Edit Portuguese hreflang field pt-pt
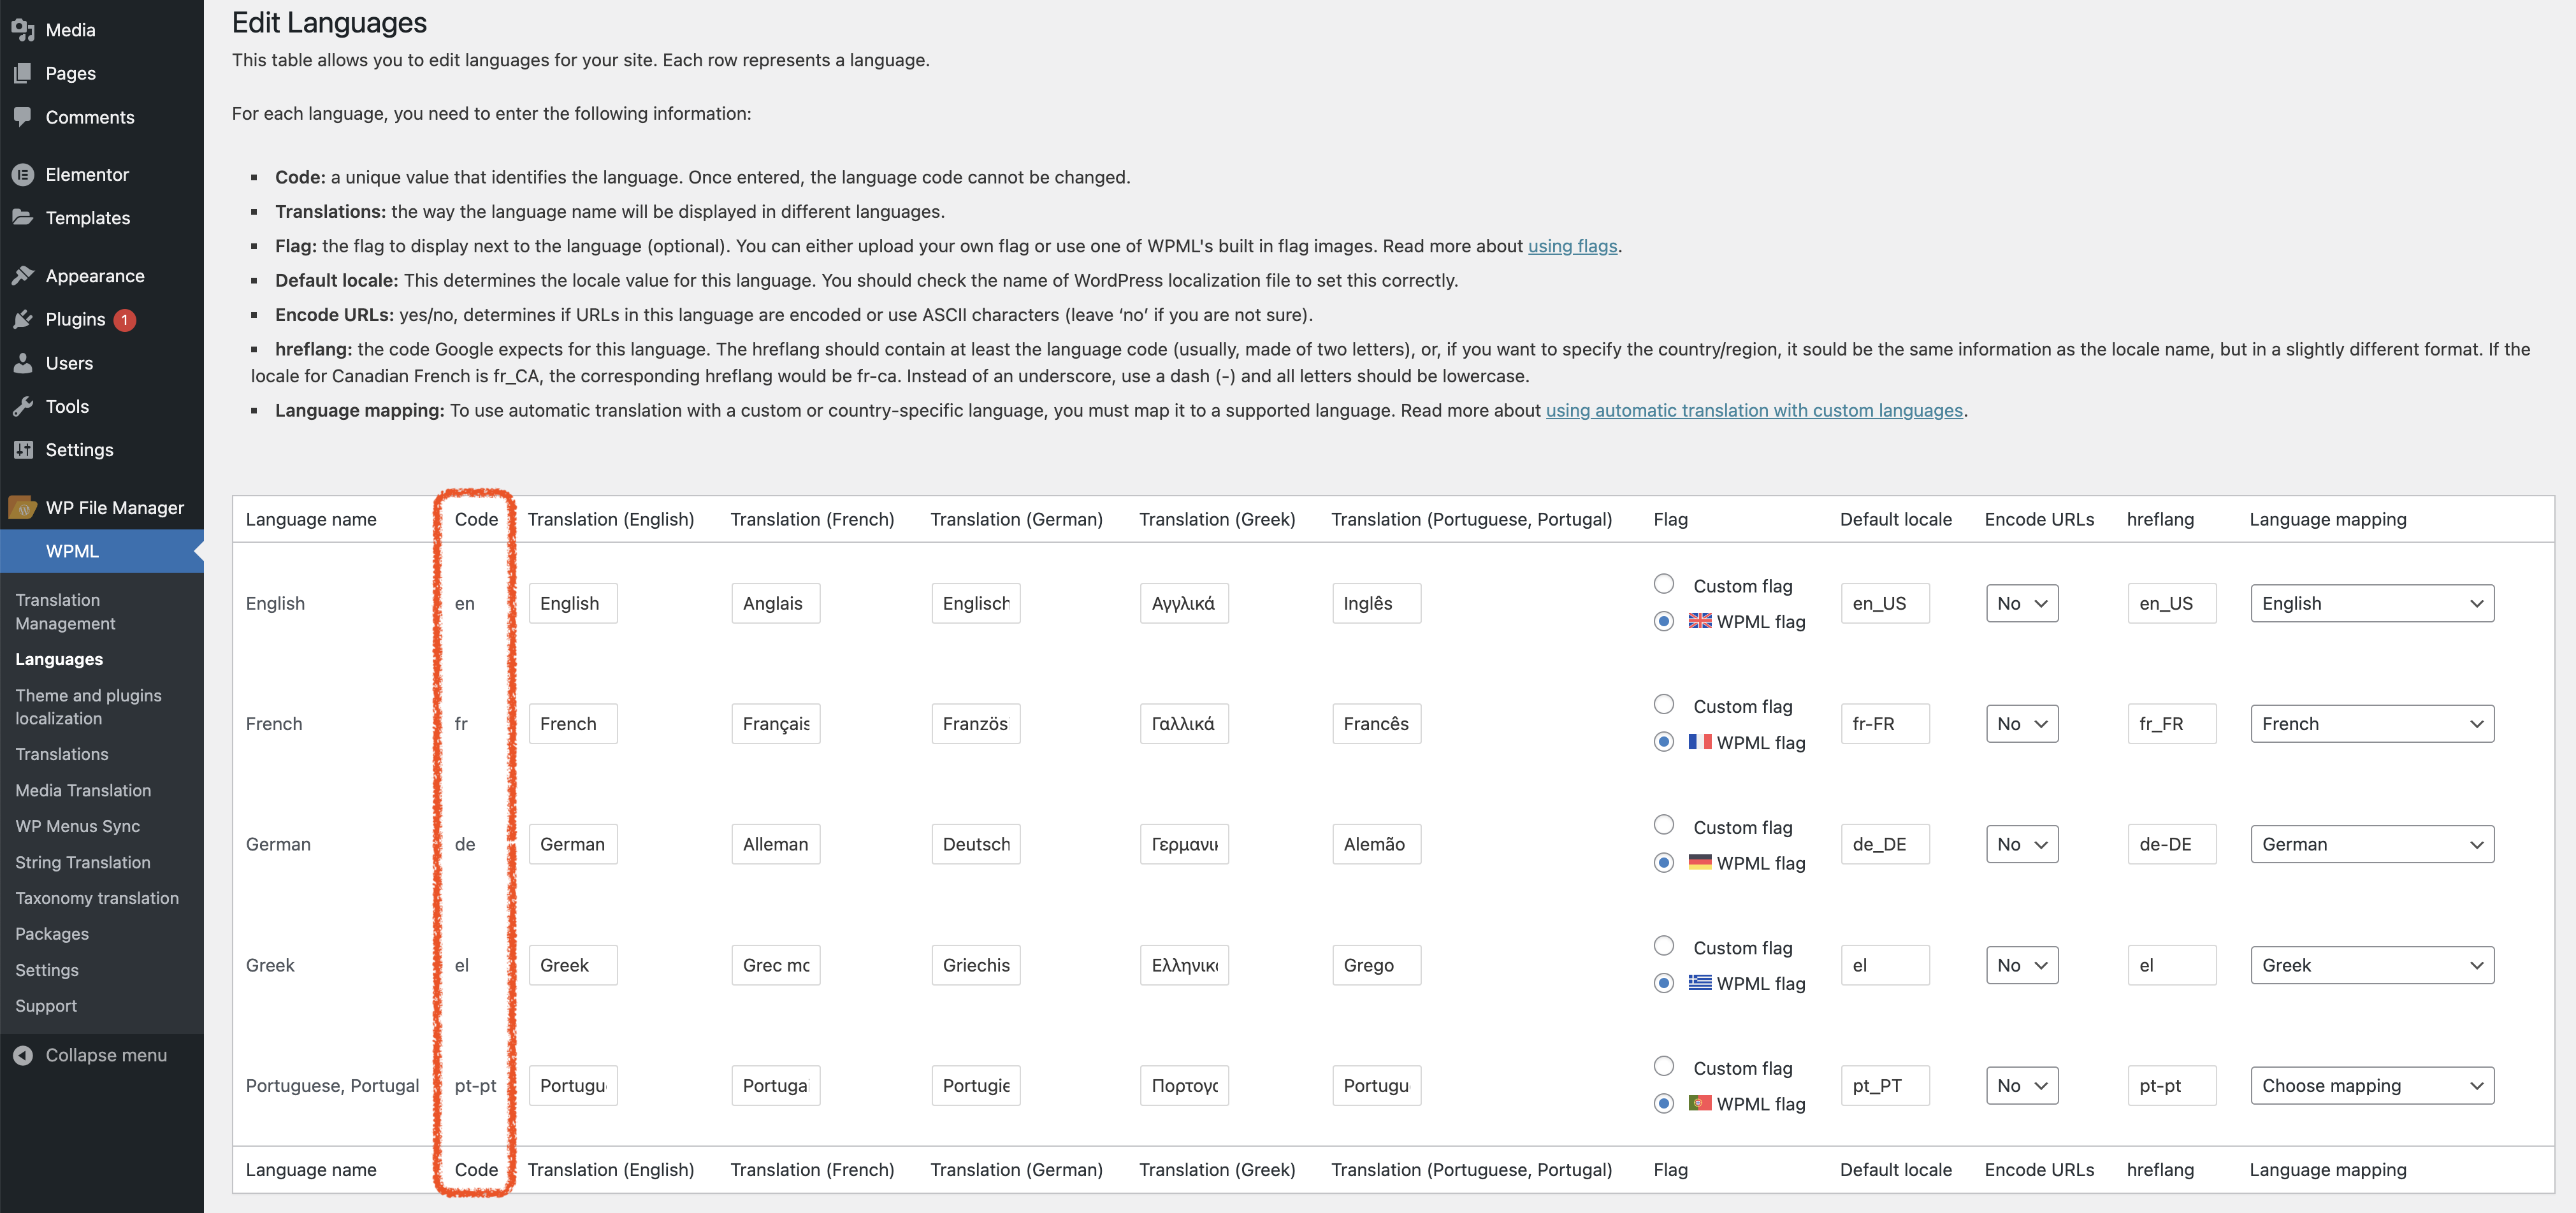 click(x=2171, y=1085)
